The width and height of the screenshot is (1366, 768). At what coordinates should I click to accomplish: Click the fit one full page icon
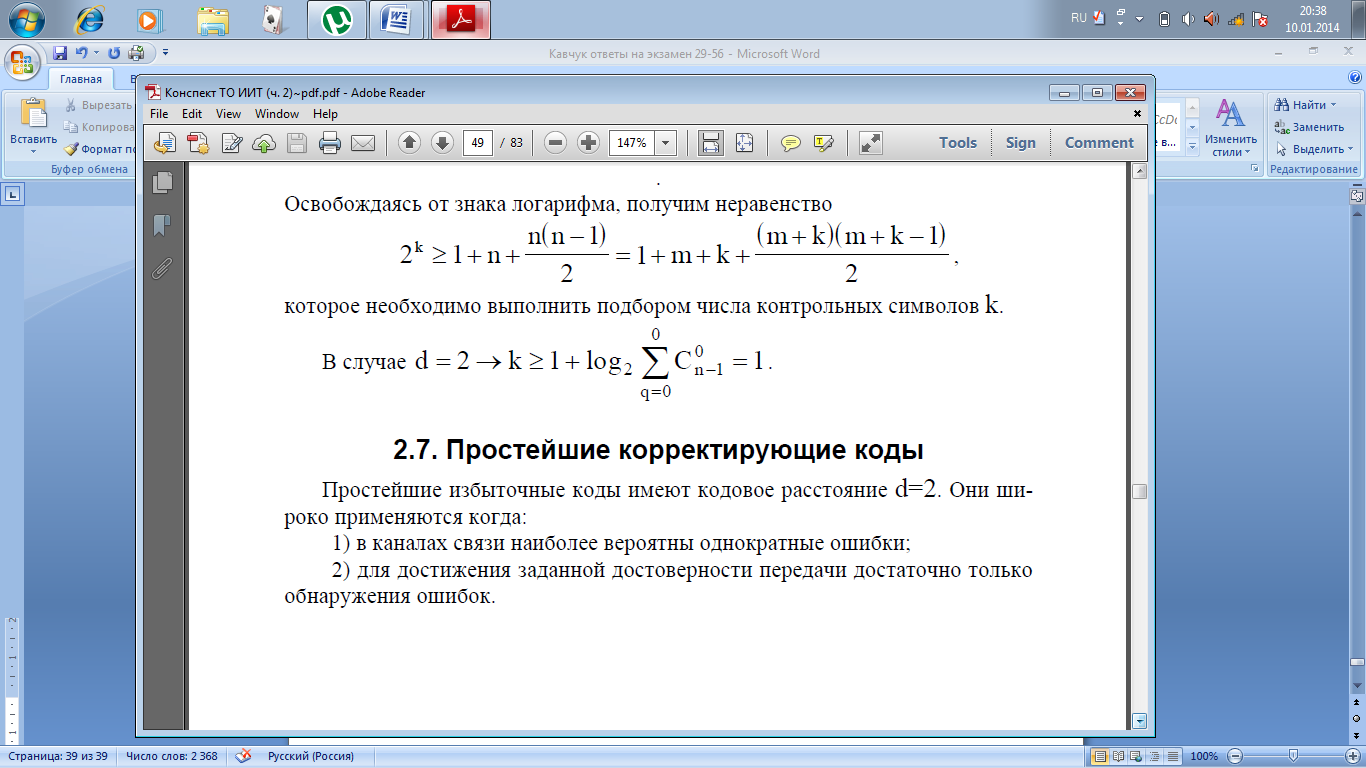[x=744, y=143]
